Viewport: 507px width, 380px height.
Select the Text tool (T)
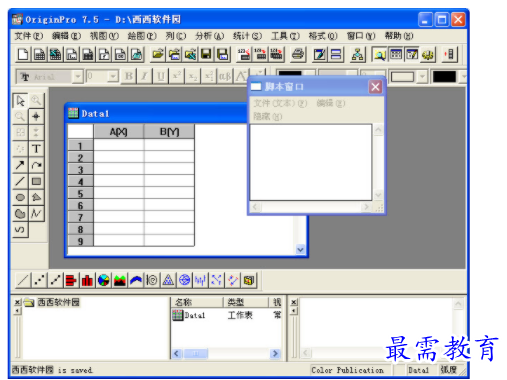tap(36, 149)
